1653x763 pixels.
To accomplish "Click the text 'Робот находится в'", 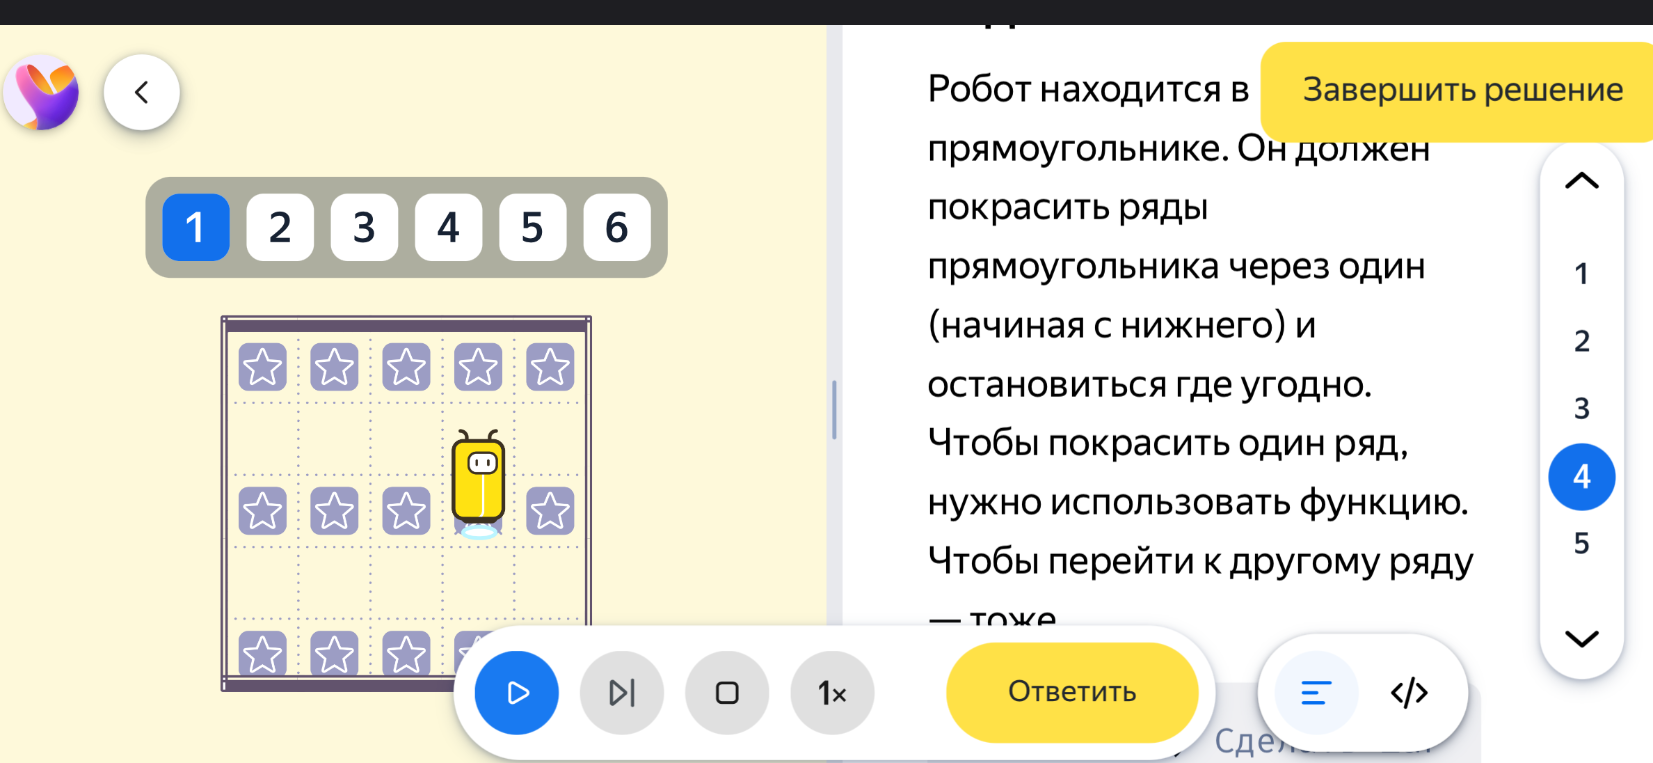I will pyautogui.click(x=1088, y=89).
